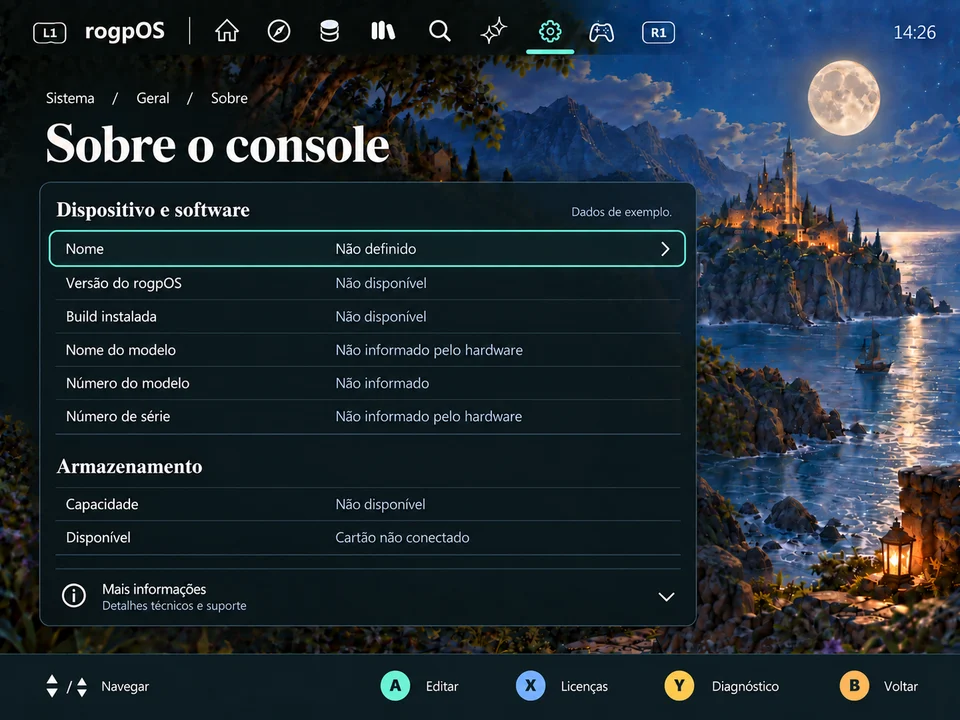Screen dimensions: 960x720
Task: Click the Navegar up/down arrows icon
Action: (x=67, y=686)
